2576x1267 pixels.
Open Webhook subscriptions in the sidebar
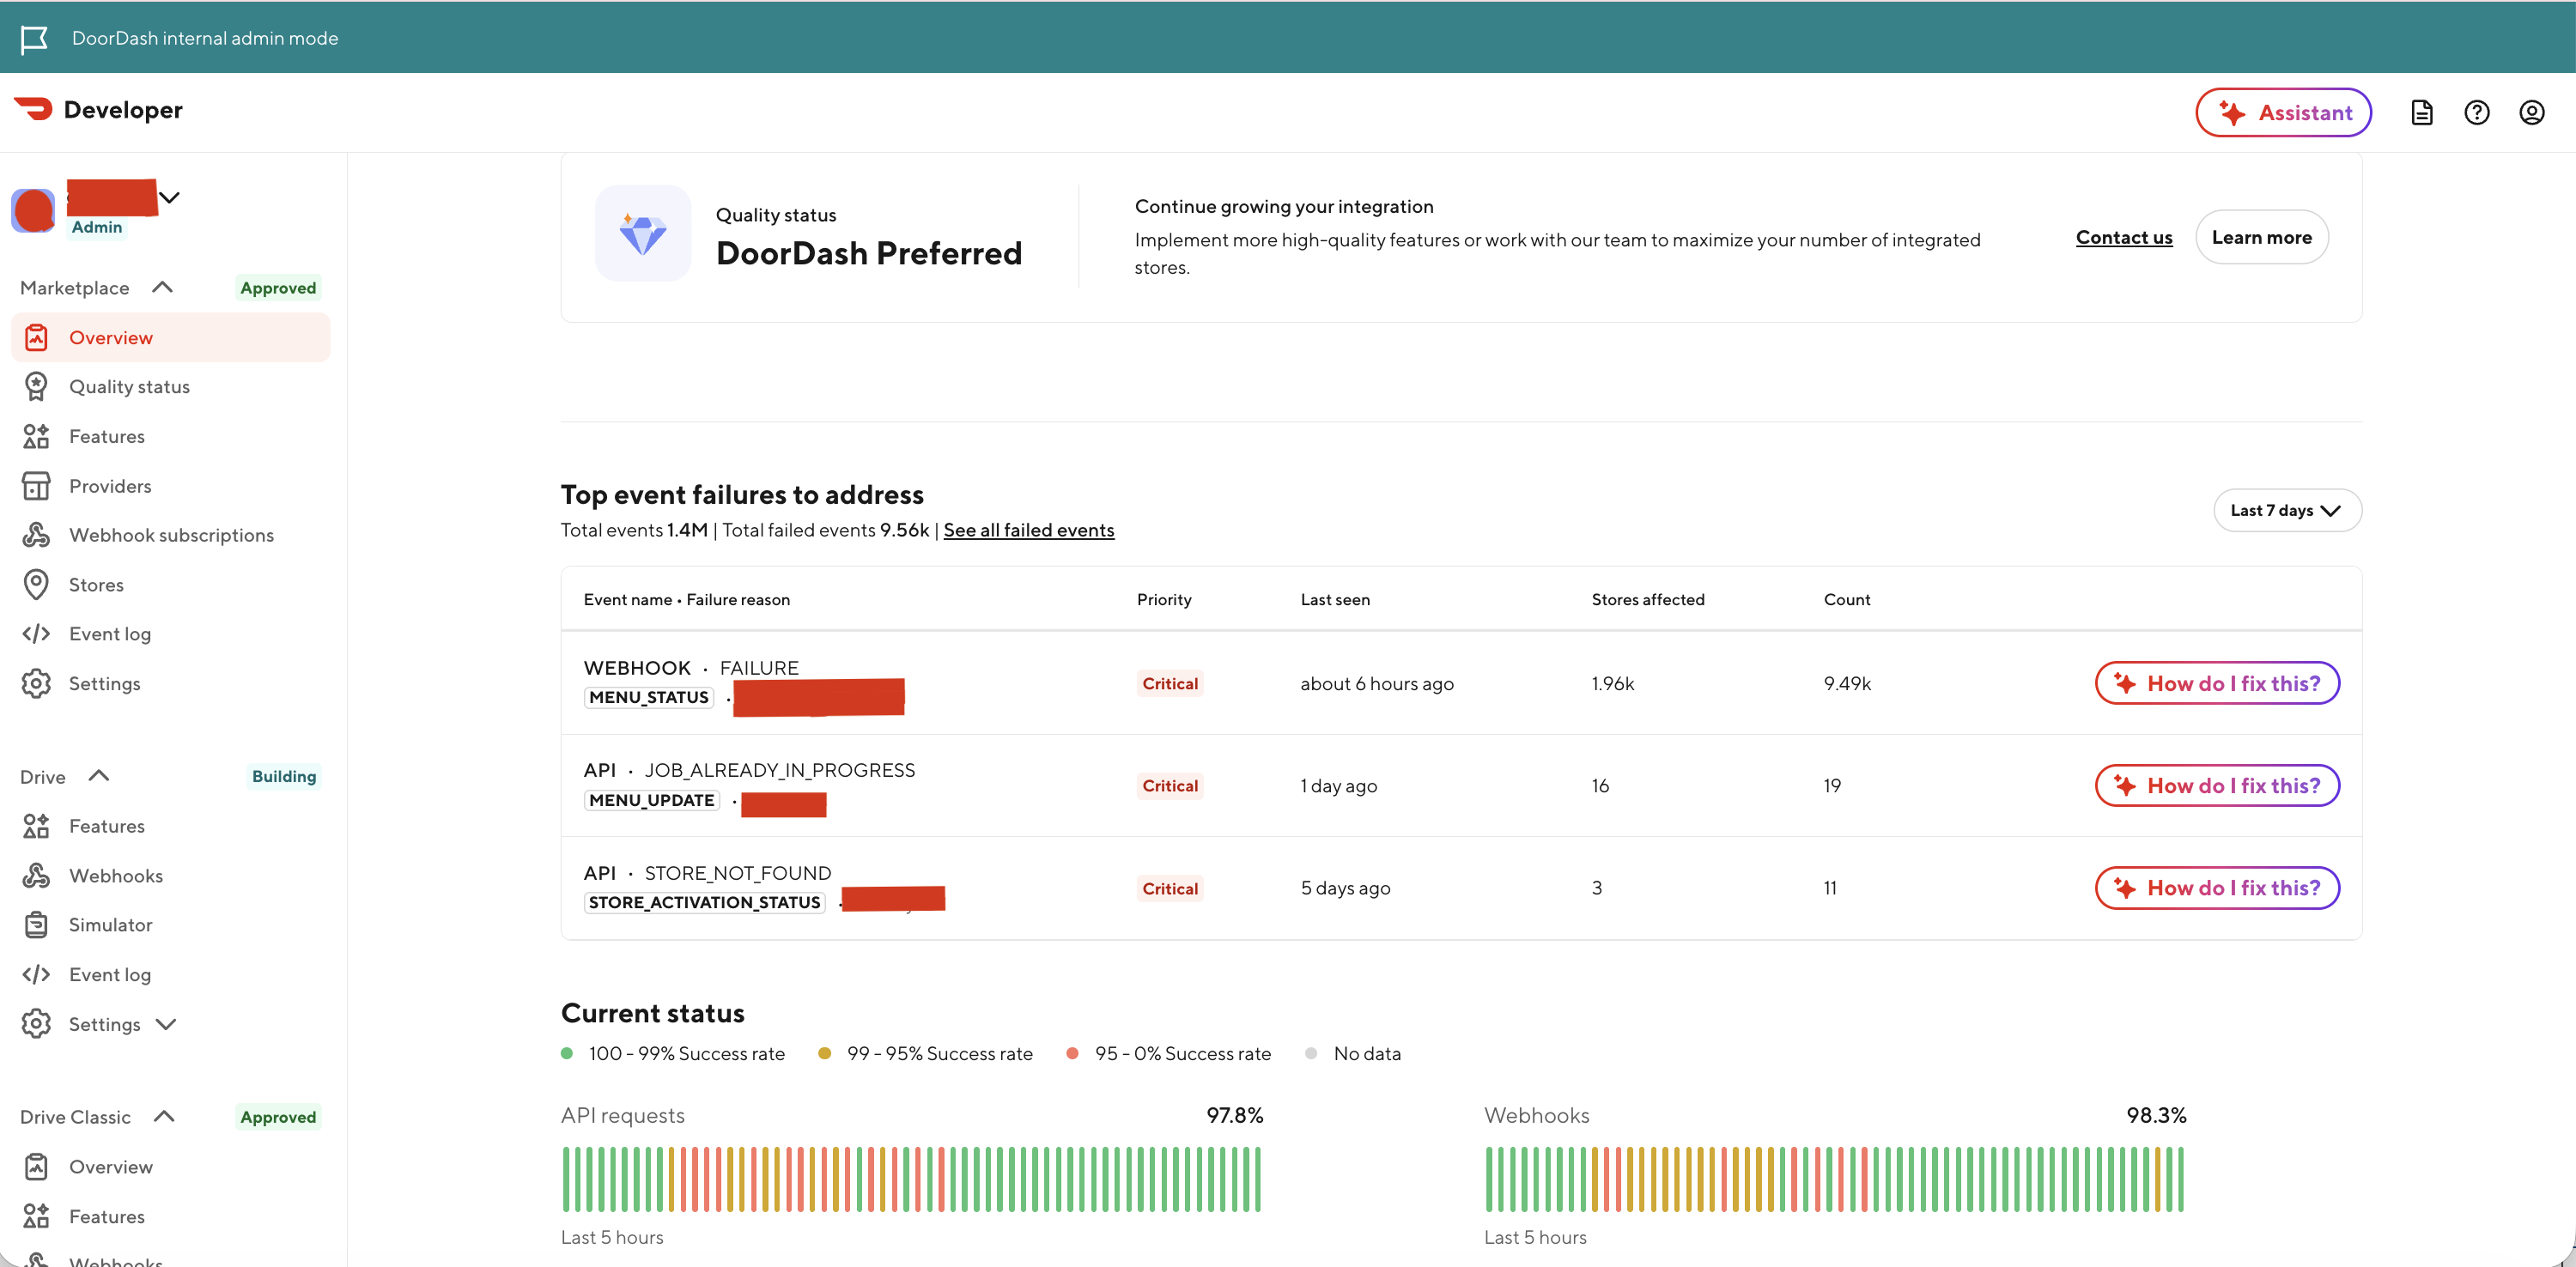click(171, 535)
